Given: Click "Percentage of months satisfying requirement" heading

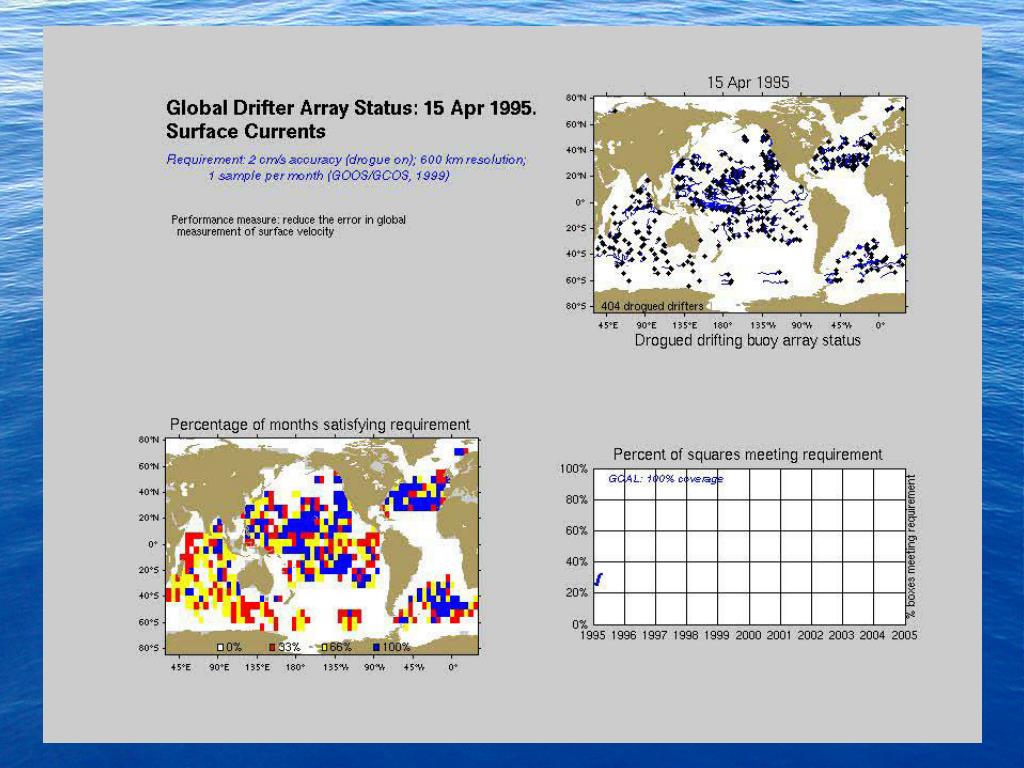Looking at the screenshot, I should click(x=320, y=425).
